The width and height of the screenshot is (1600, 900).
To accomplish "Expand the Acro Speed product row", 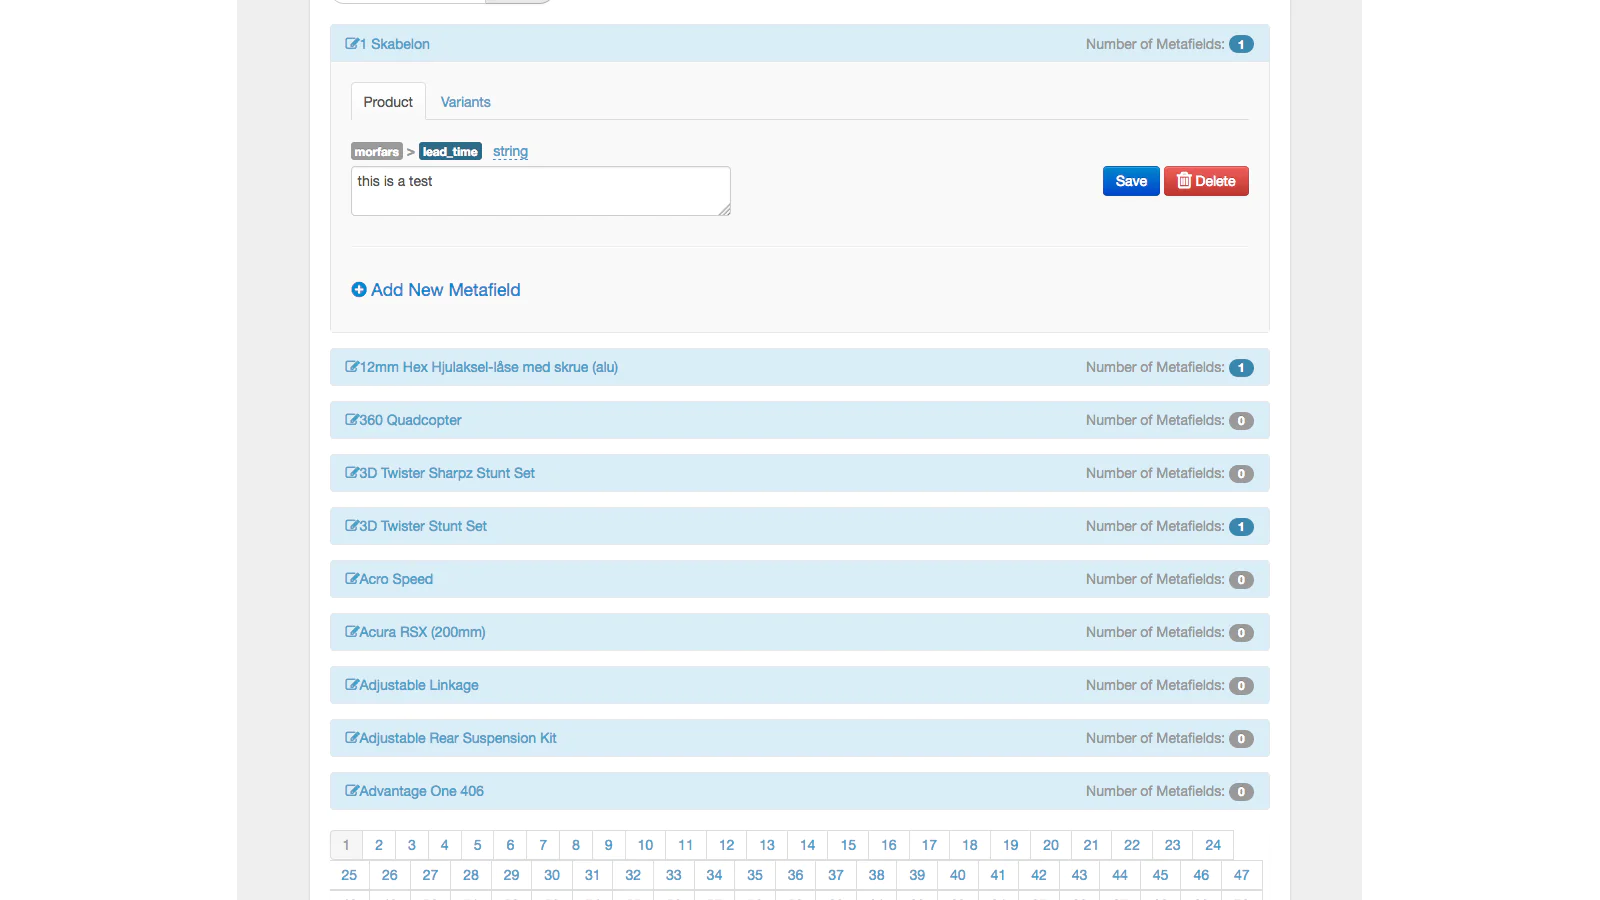I will coord(800,579).
